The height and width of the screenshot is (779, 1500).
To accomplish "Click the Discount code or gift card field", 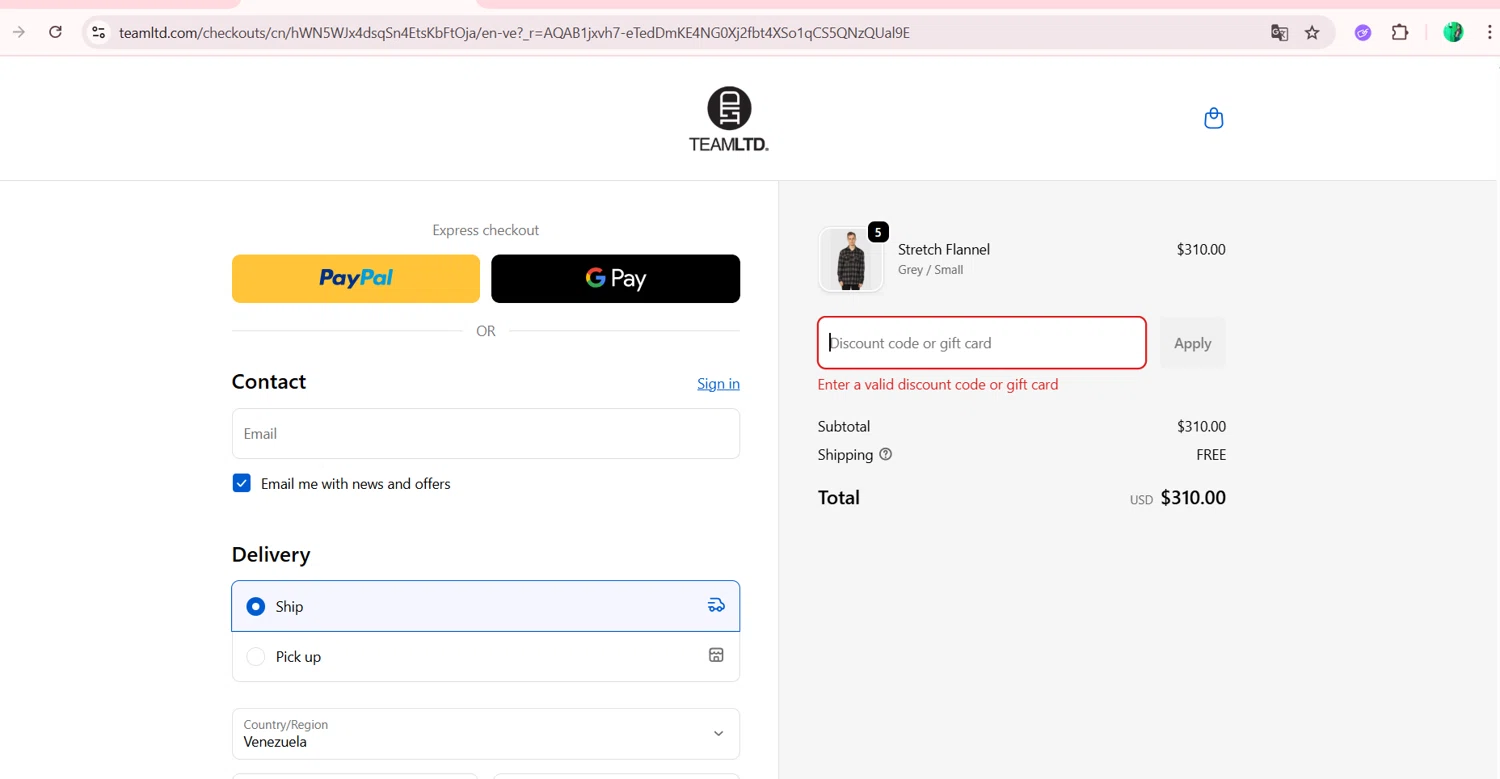I will pyautogui.click(x=982, y=343).
